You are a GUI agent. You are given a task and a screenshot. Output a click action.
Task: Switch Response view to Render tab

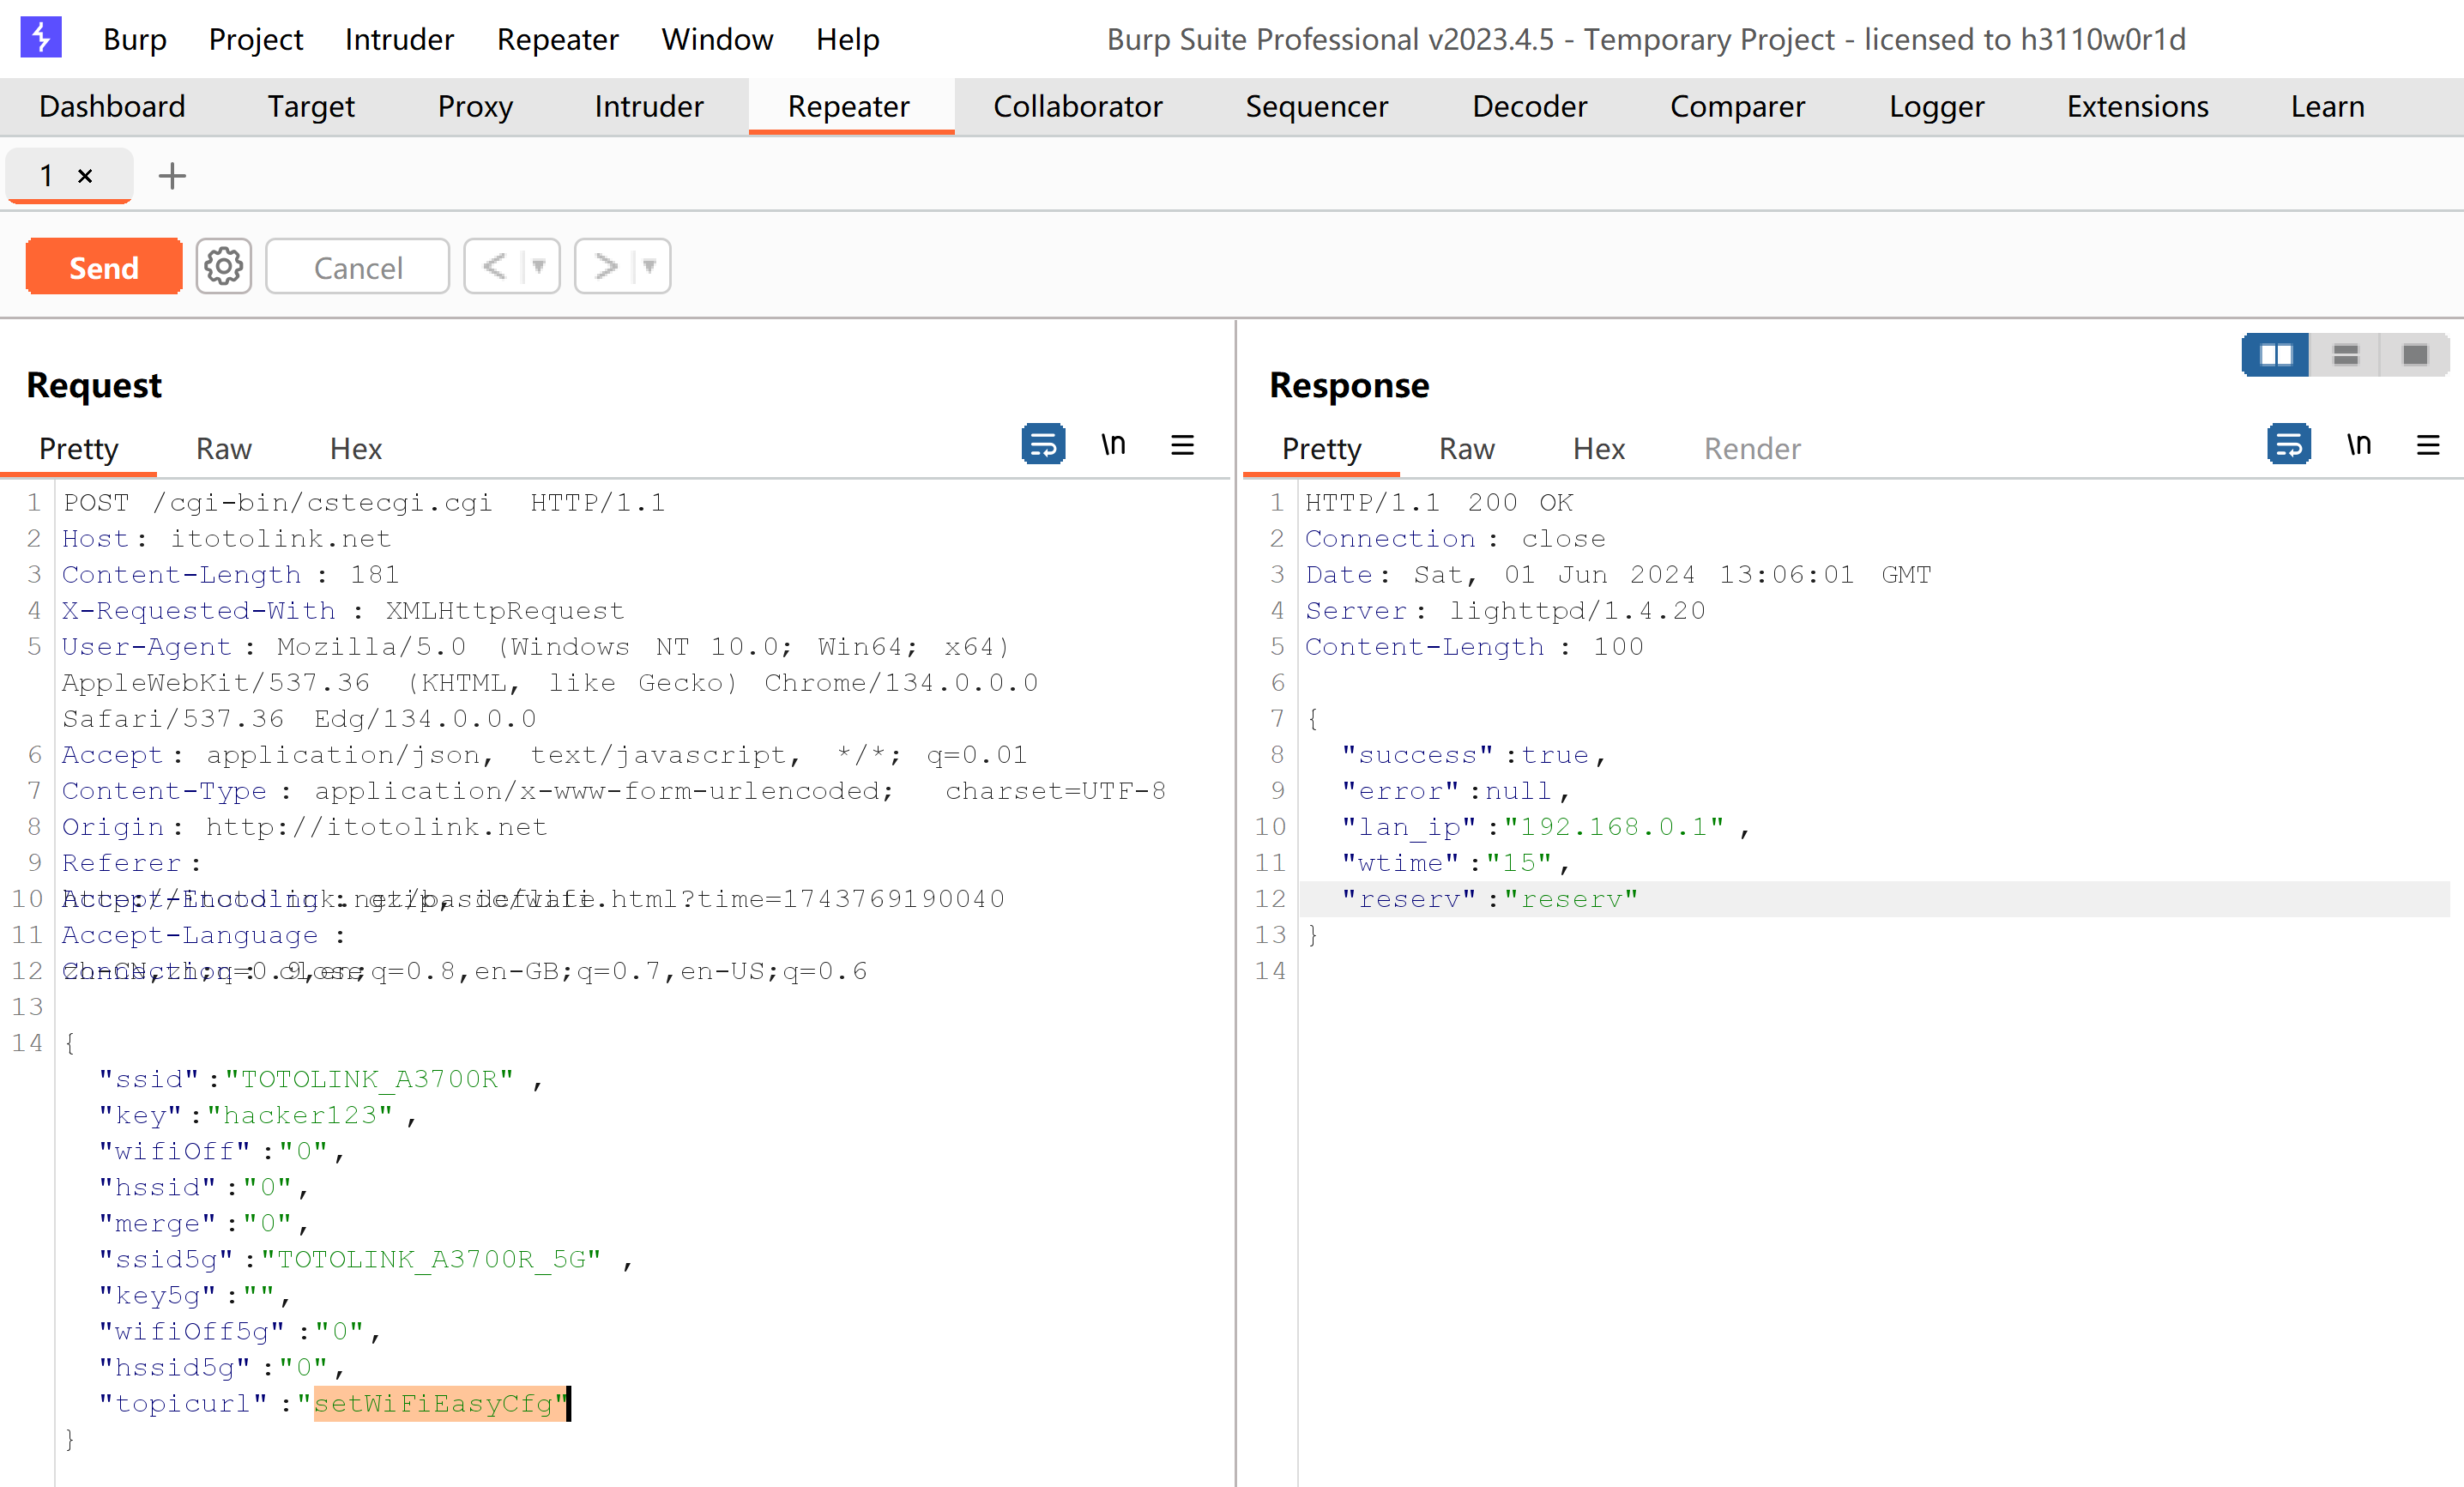pyautogui.click(x=1752, y=448)
